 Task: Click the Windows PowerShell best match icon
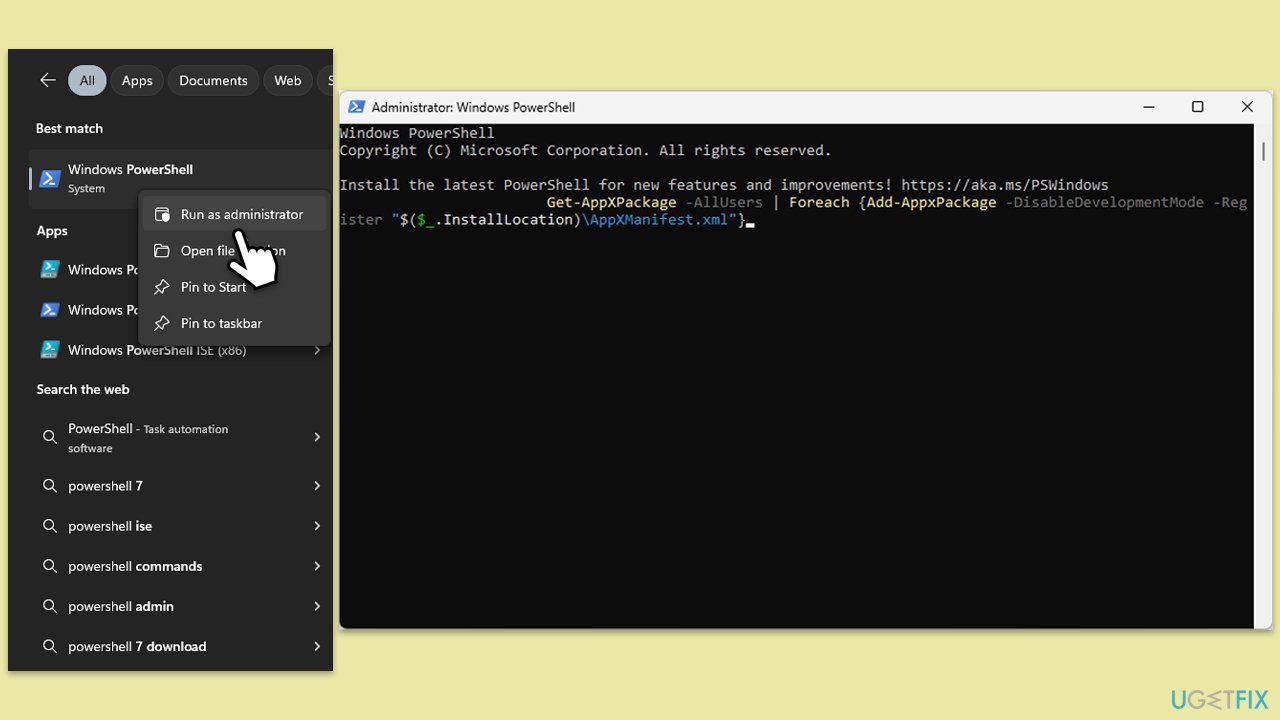tap(50, 178)
